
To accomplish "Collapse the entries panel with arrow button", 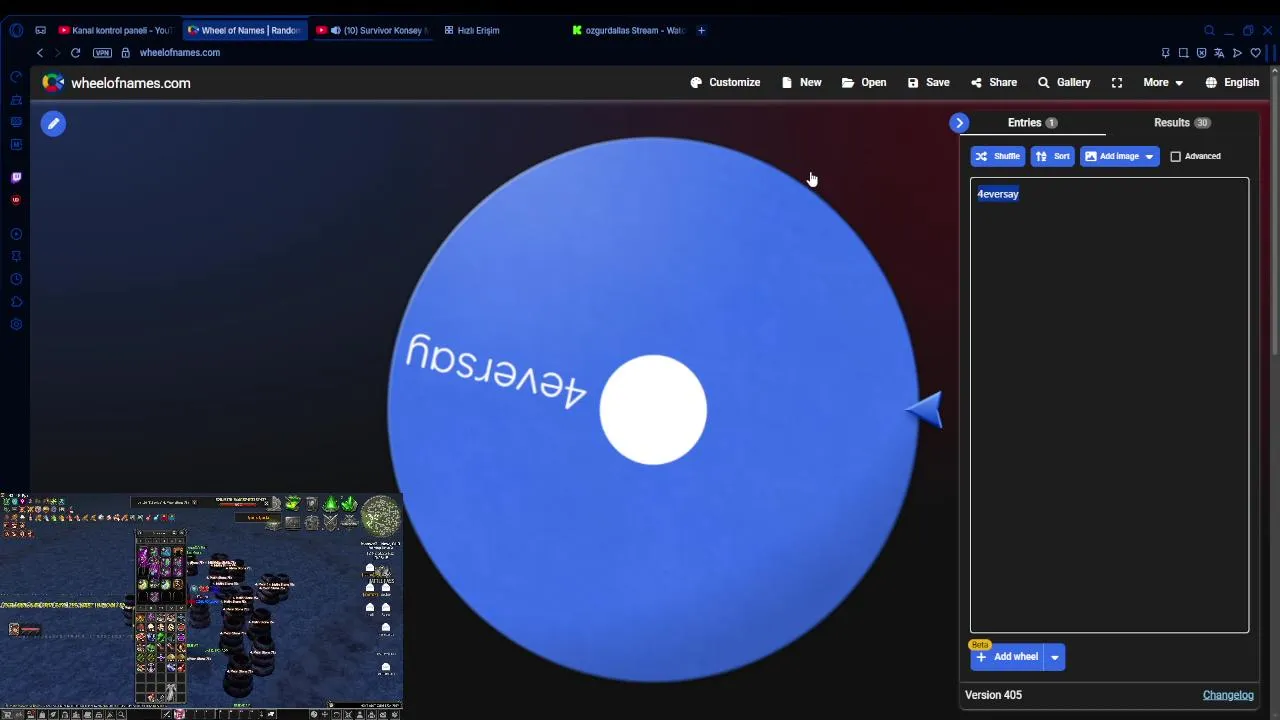I will click(959, 123).
